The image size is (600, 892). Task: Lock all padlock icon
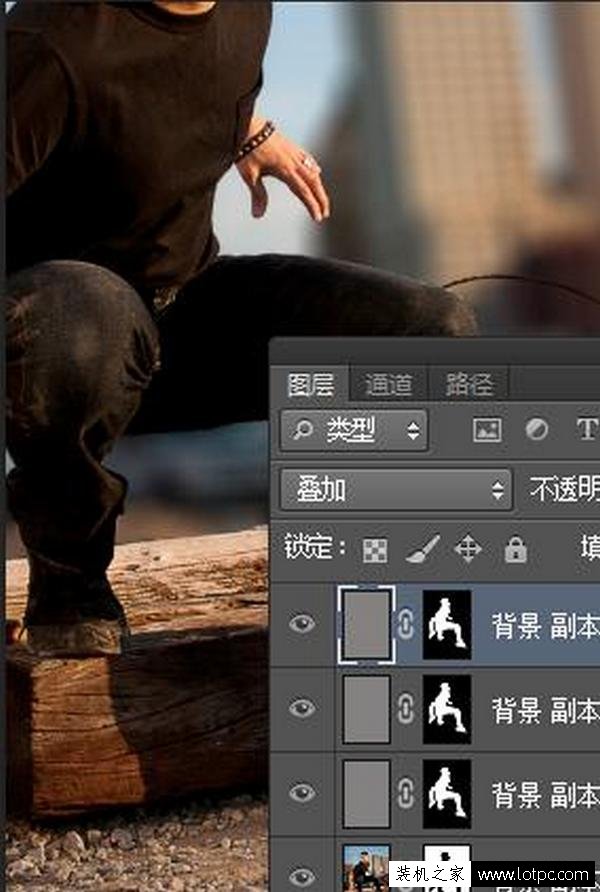[x=515, y=550]
